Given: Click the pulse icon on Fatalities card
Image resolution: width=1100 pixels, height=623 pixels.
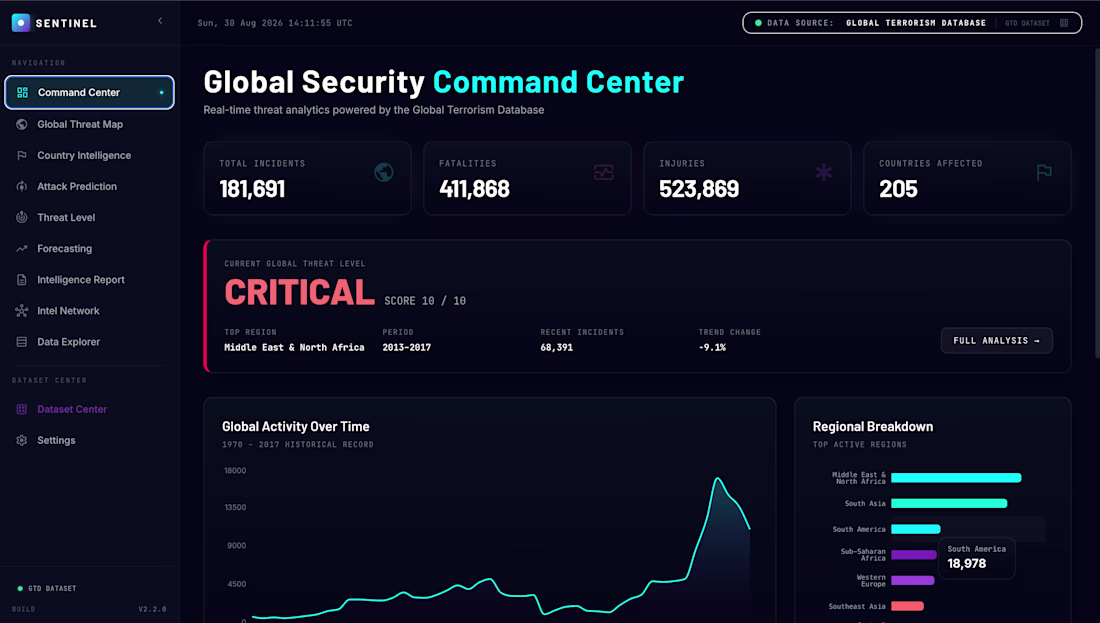Looking at the screenshot, I should coord(604,172).
